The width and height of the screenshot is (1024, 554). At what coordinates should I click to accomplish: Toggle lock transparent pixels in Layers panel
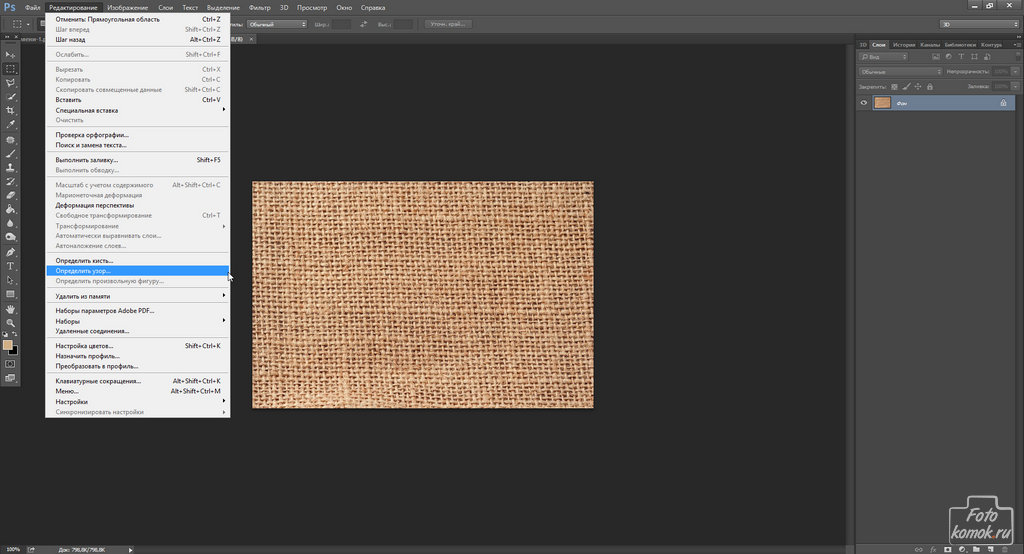896,86
